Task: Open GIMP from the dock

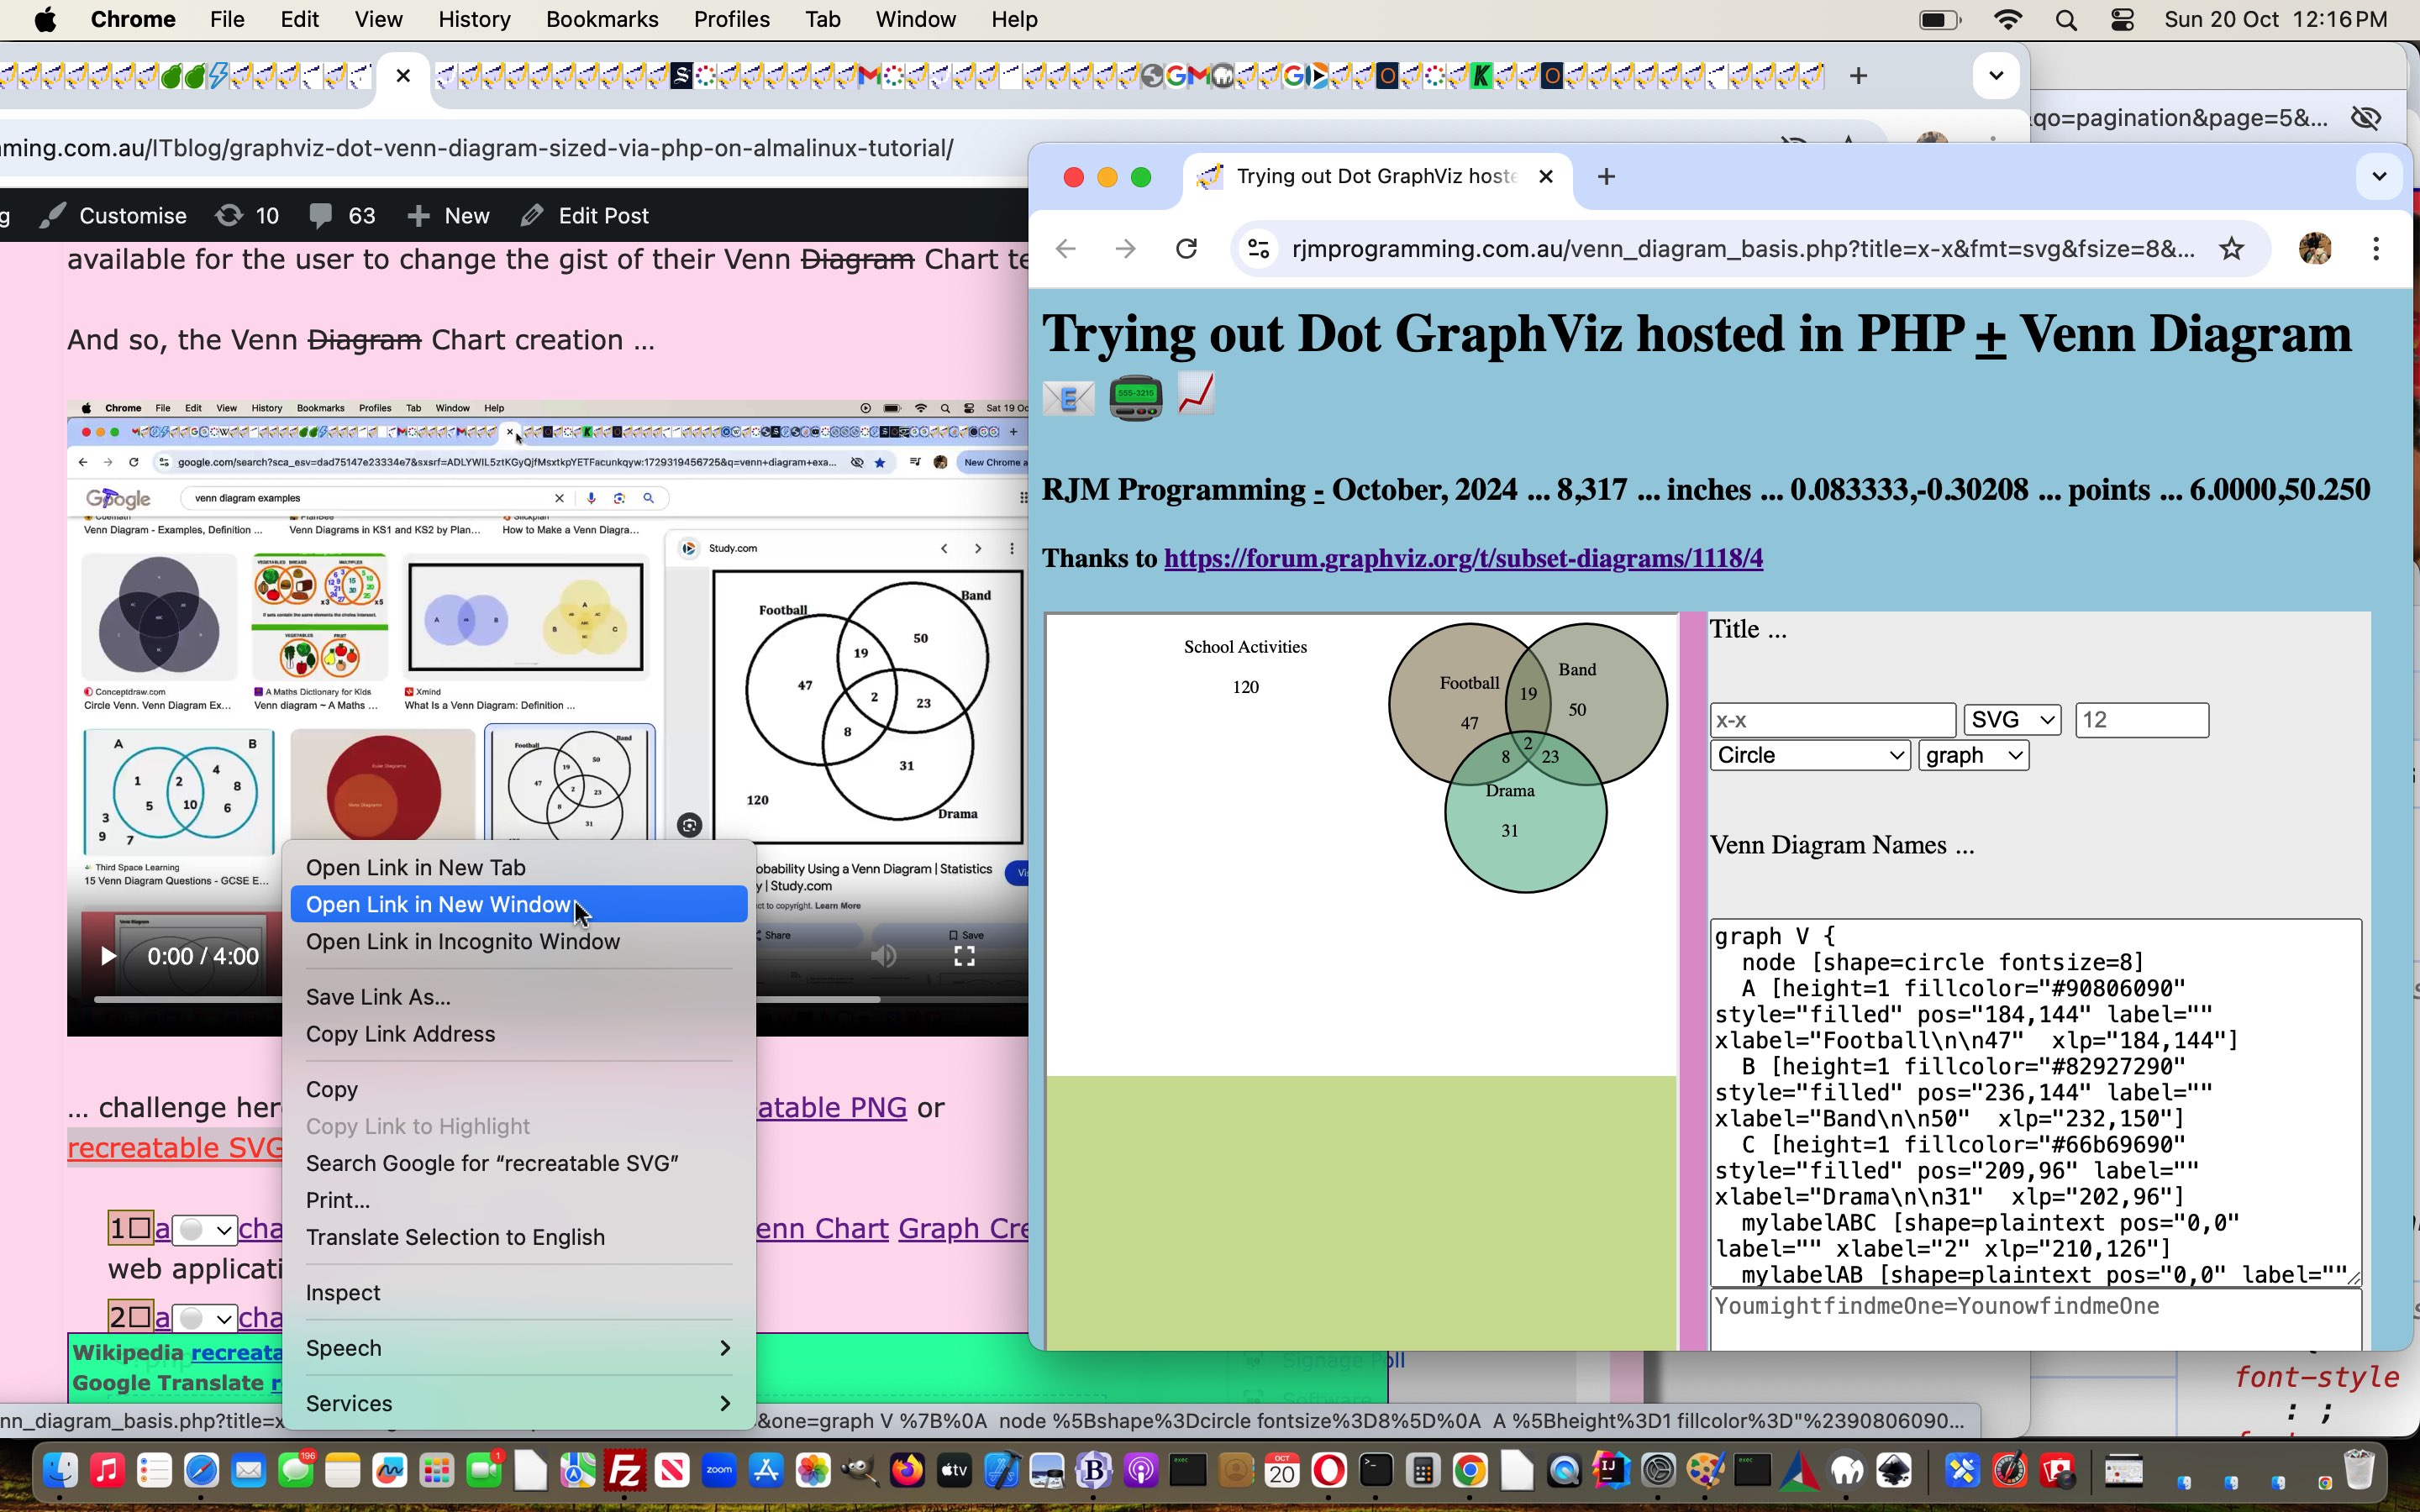Action: tap(859, 1471)
